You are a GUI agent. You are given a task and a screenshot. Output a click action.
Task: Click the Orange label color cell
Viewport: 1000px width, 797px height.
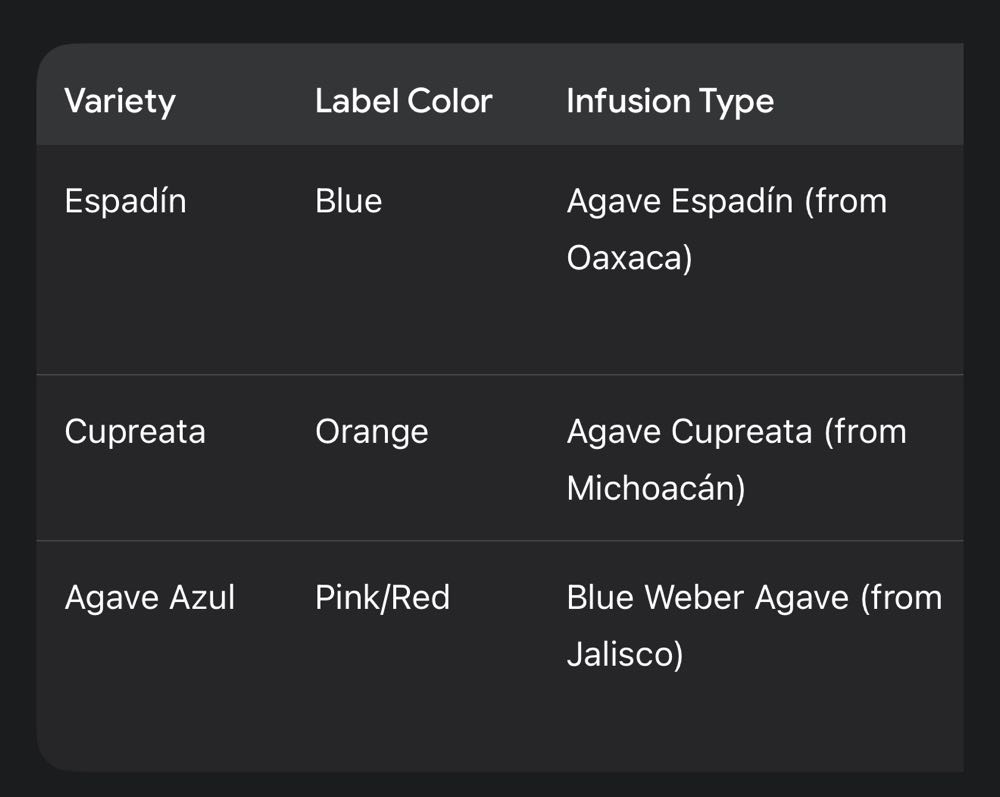(x=371, y=432)
